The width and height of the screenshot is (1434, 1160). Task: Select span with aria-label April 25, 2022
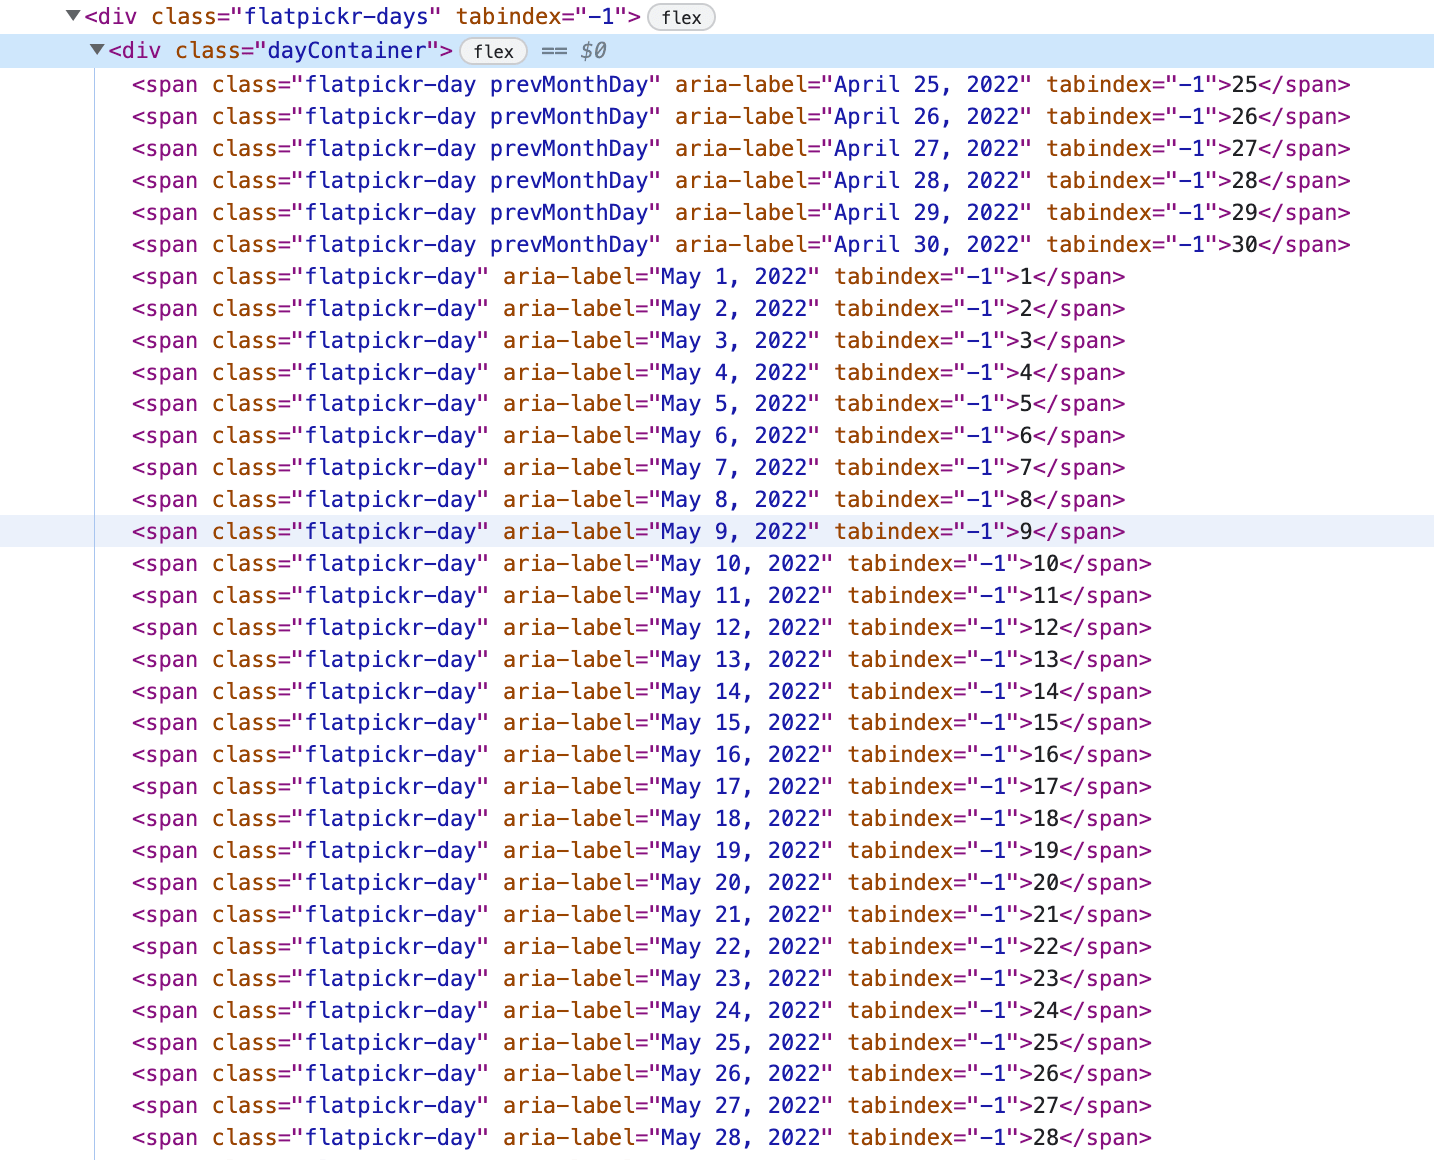(741, 85)
